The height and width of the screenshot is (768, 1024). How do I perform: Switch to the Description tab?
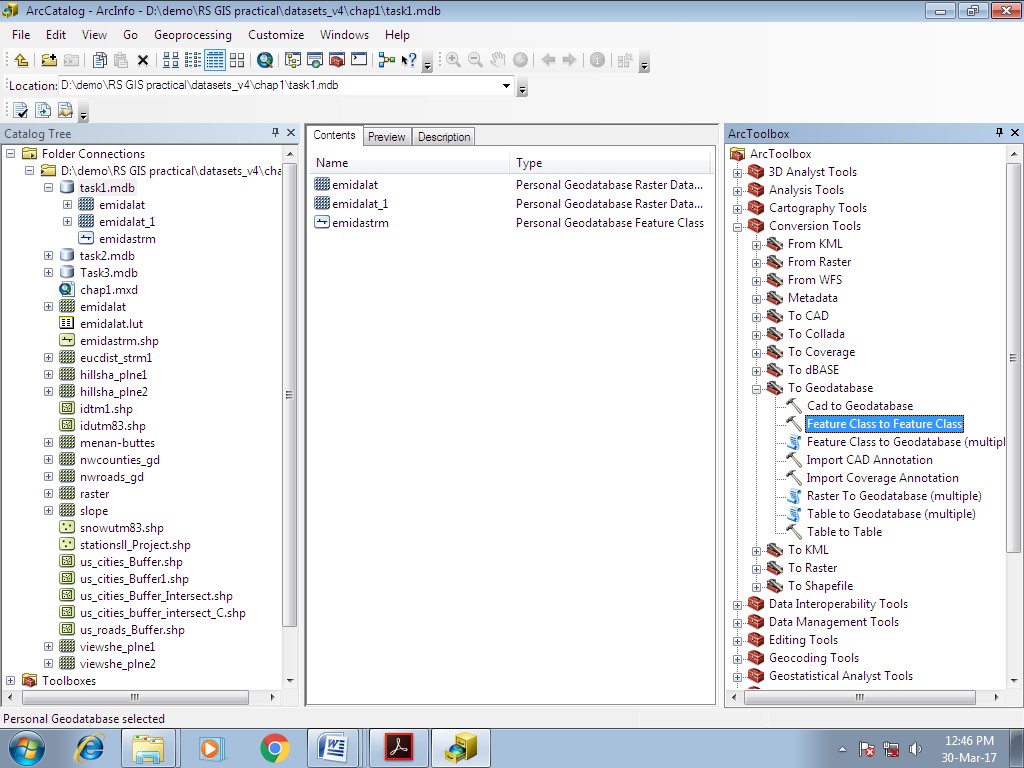(x=444, y=136)
